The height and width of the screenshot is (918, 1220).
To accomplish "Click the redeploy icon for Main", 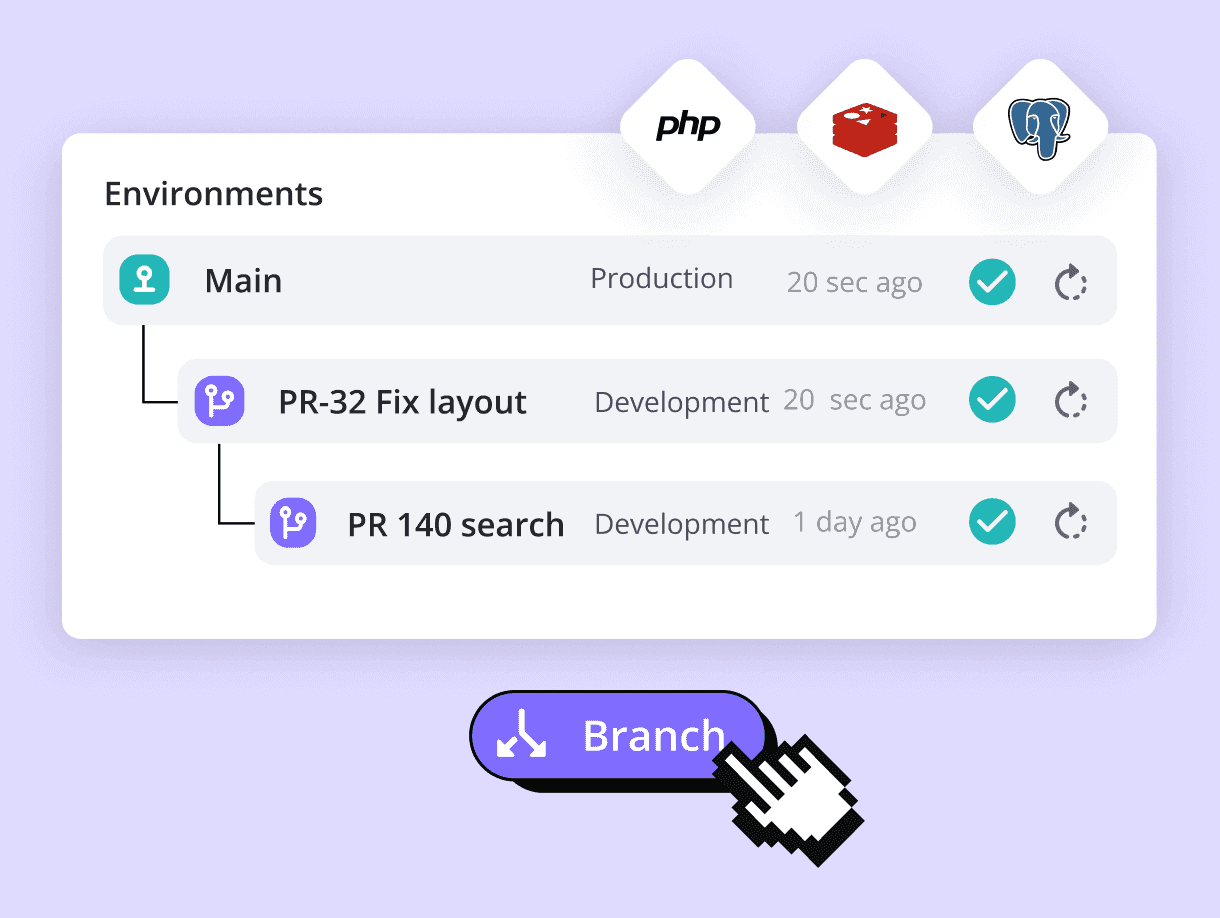I will 1071,283.
